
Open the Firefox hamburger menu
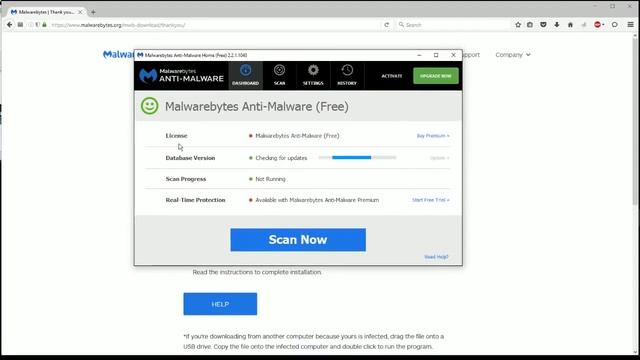pos(631,25)
